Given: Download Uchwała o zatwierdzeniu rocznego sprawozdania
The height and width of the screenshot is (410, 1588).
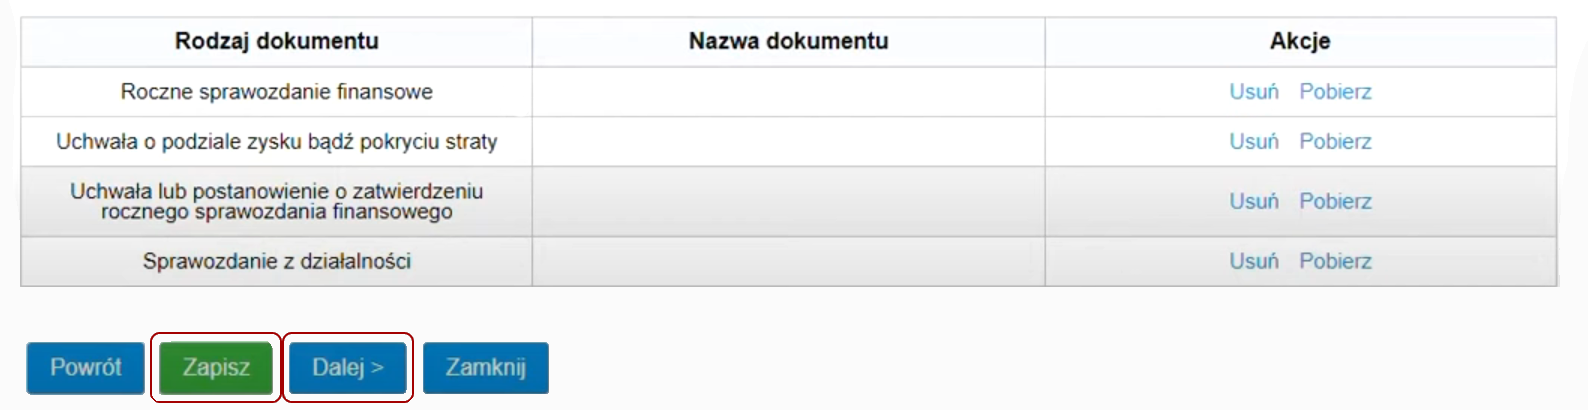Looking at the screenshot, I should point(1335,202).
